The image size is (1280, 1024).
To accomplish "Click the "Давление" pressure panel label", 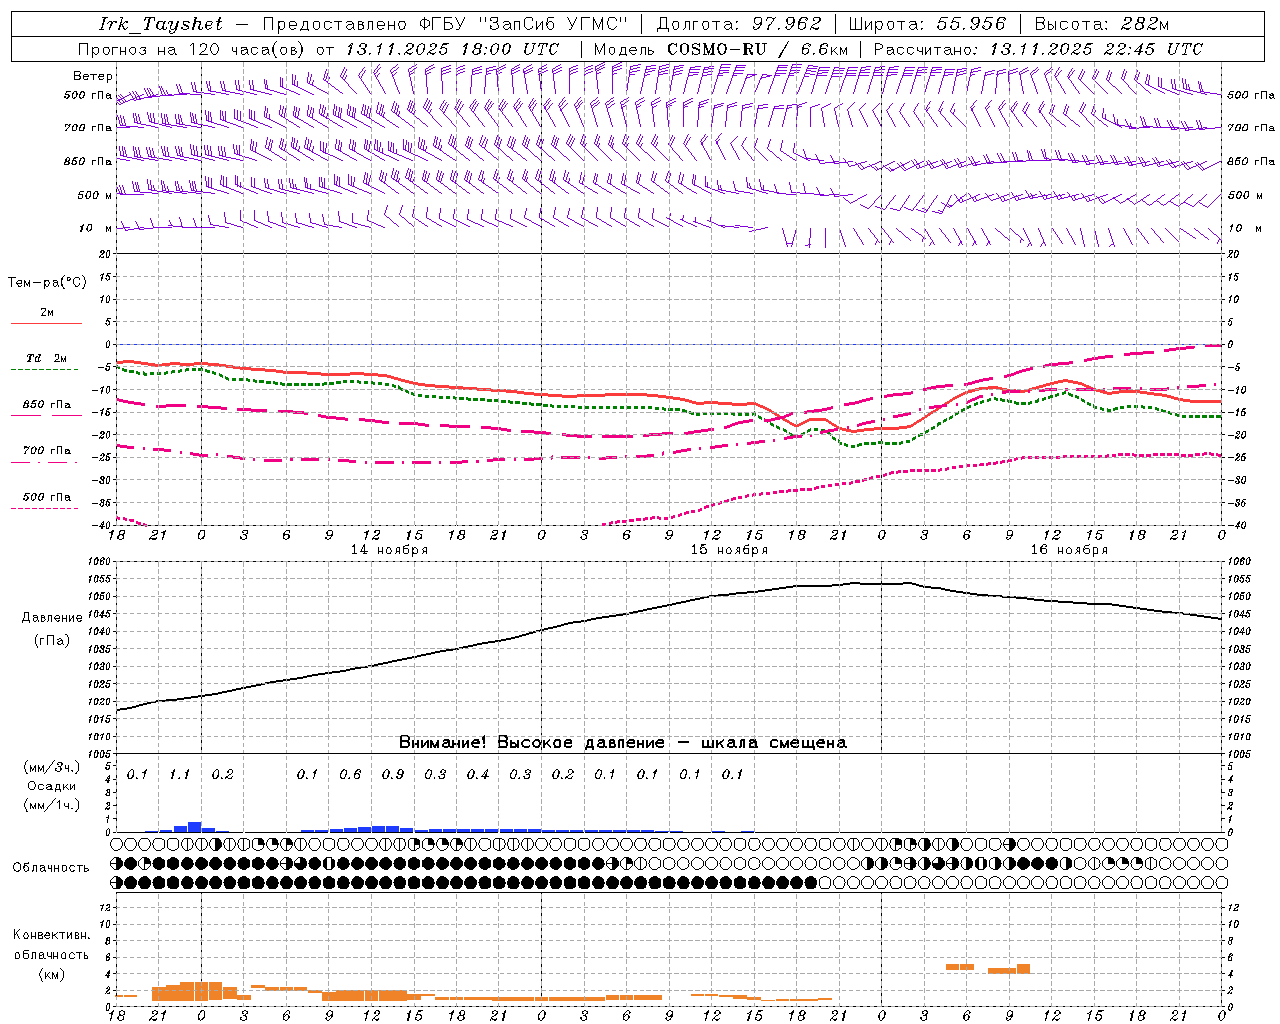I will pos(52,618).
